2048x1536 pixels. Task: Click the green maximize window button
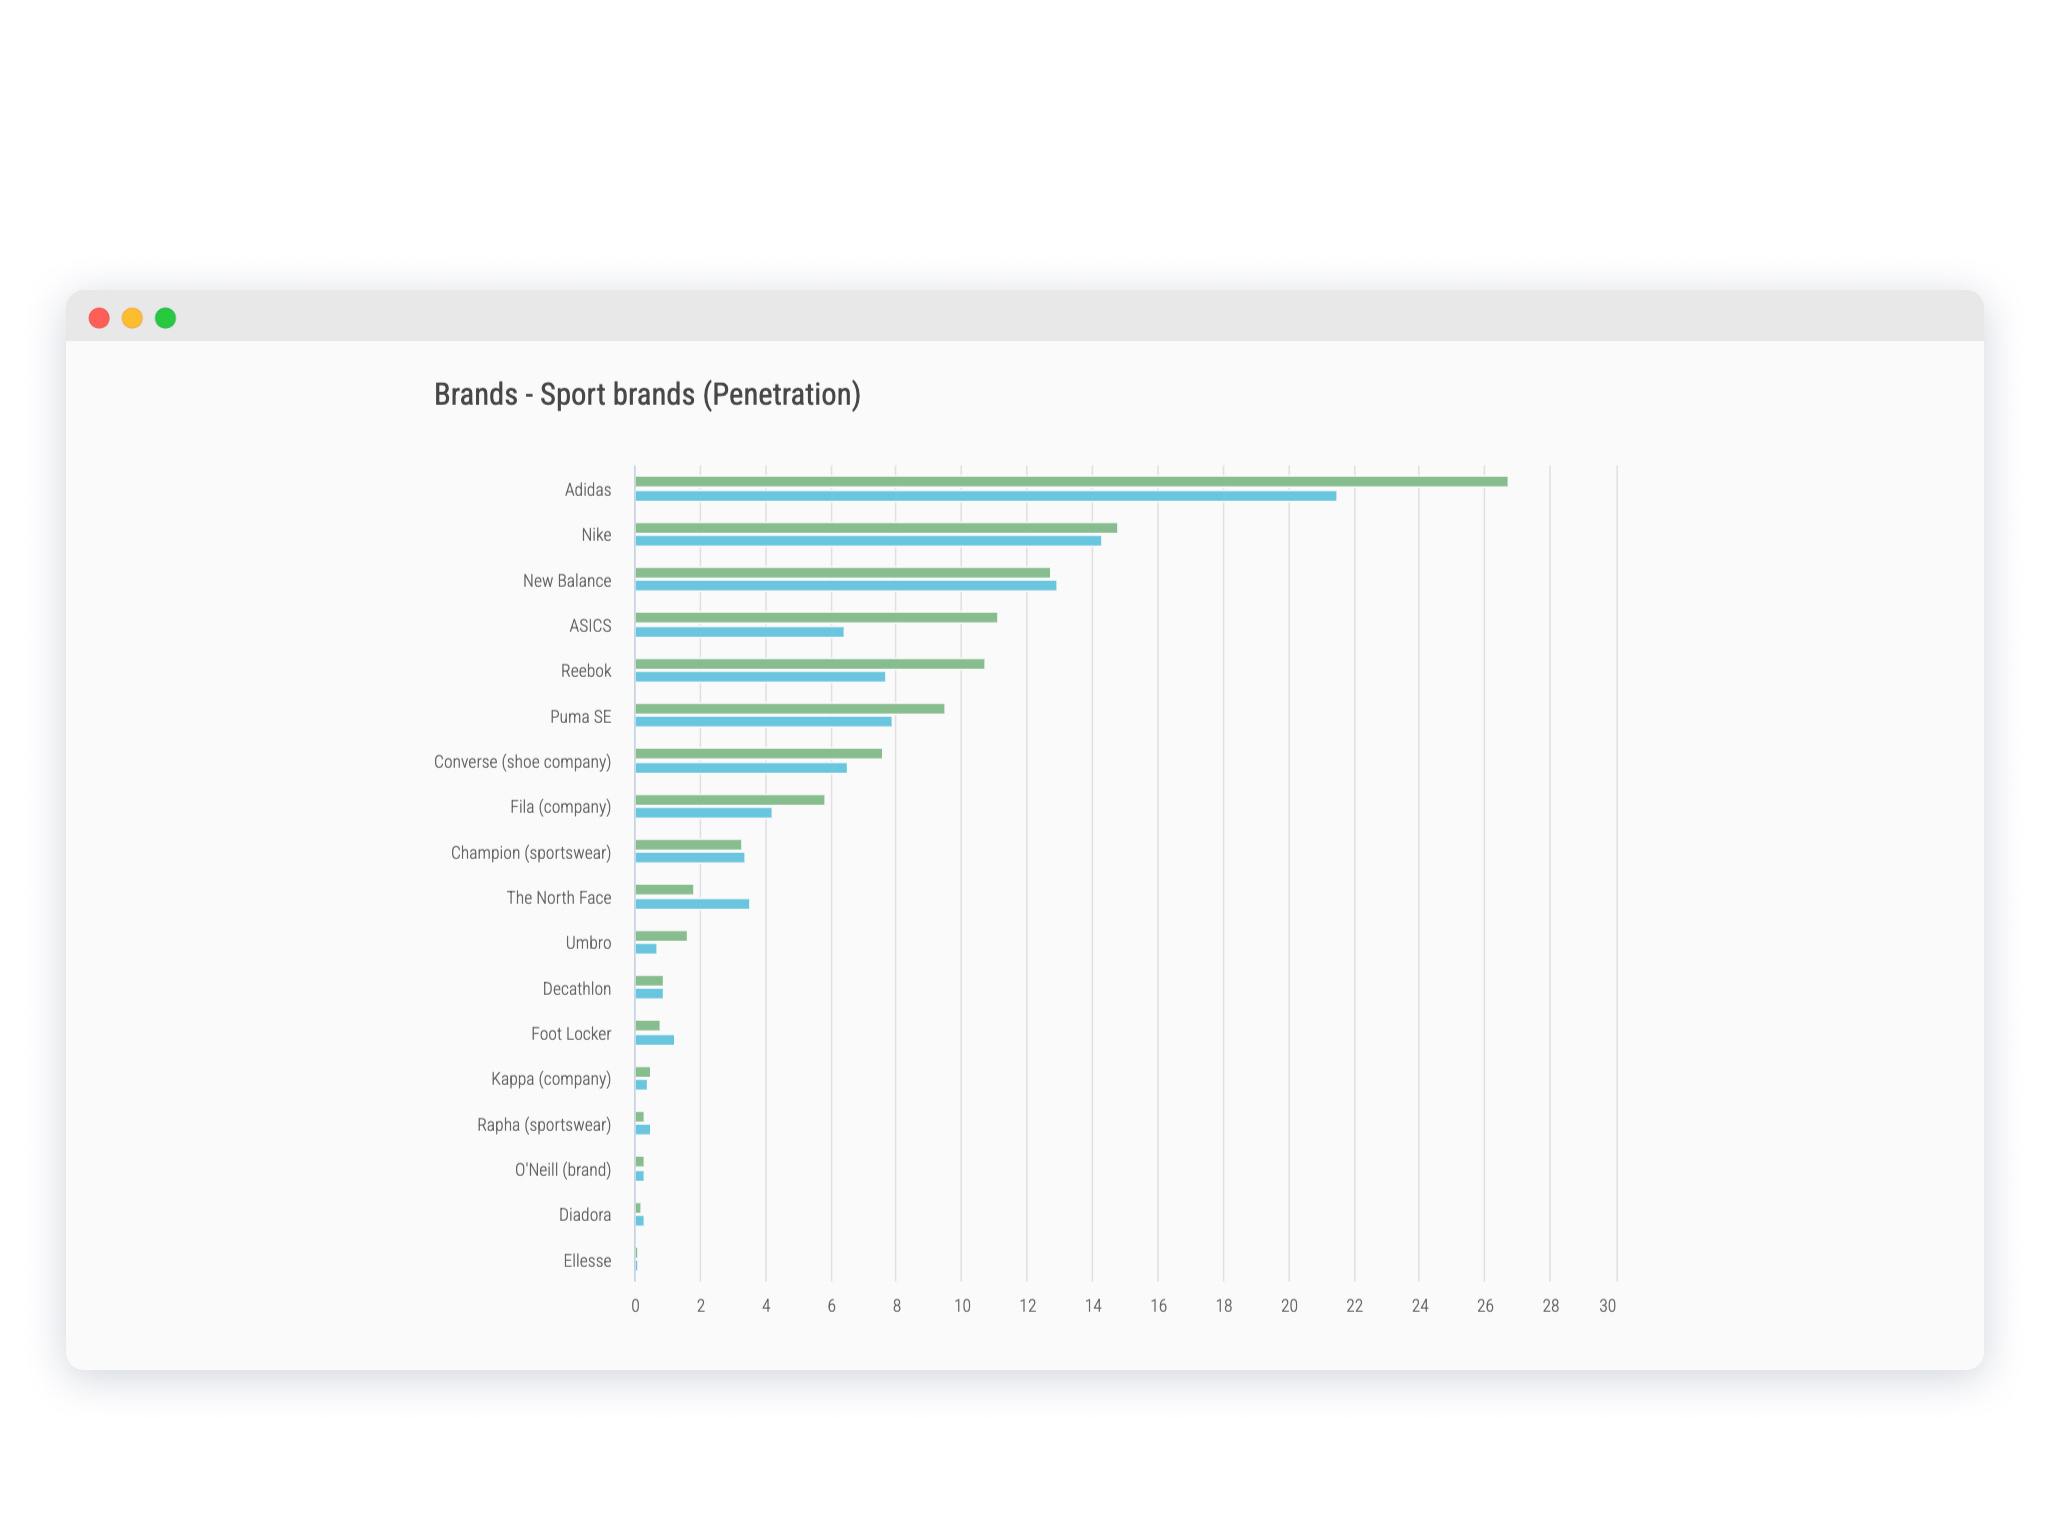point(166,318)
